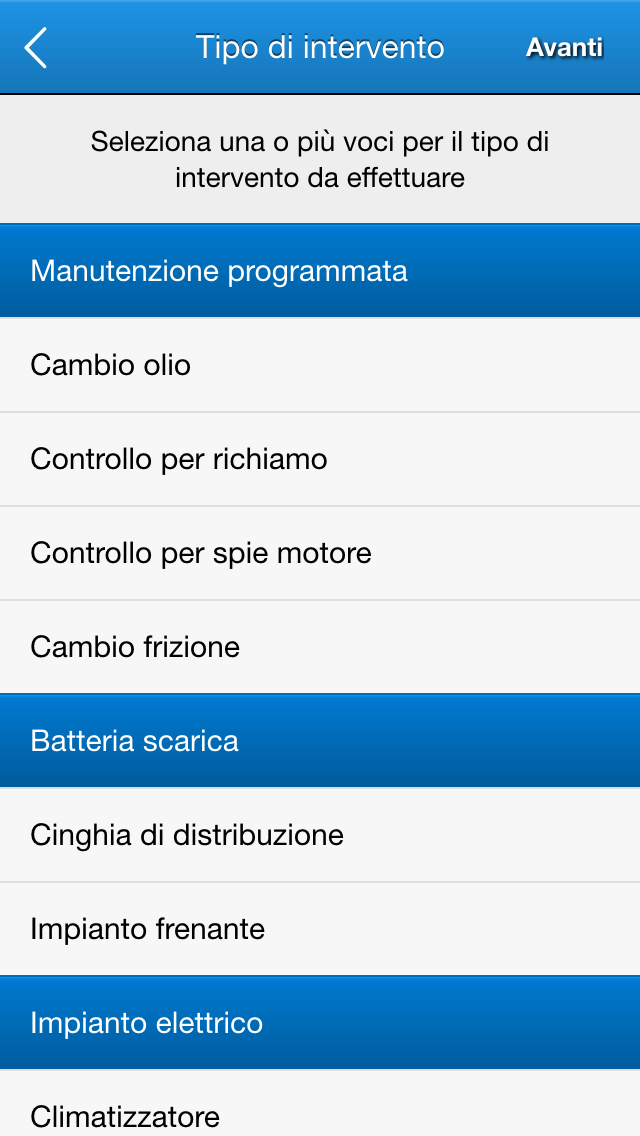Enable the brake system Impianto frenante option

(320, 929)
